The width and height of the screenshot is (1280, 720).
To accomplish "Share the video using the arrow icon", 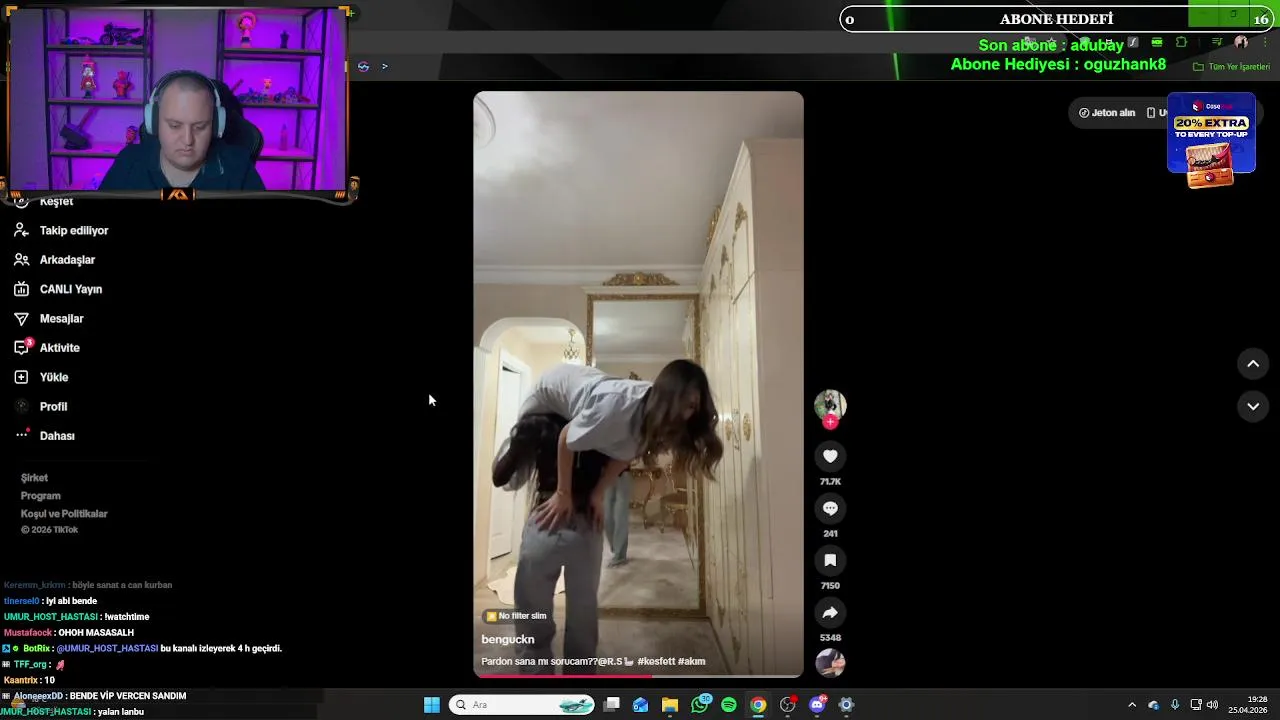I will click(x=830, y=612).
